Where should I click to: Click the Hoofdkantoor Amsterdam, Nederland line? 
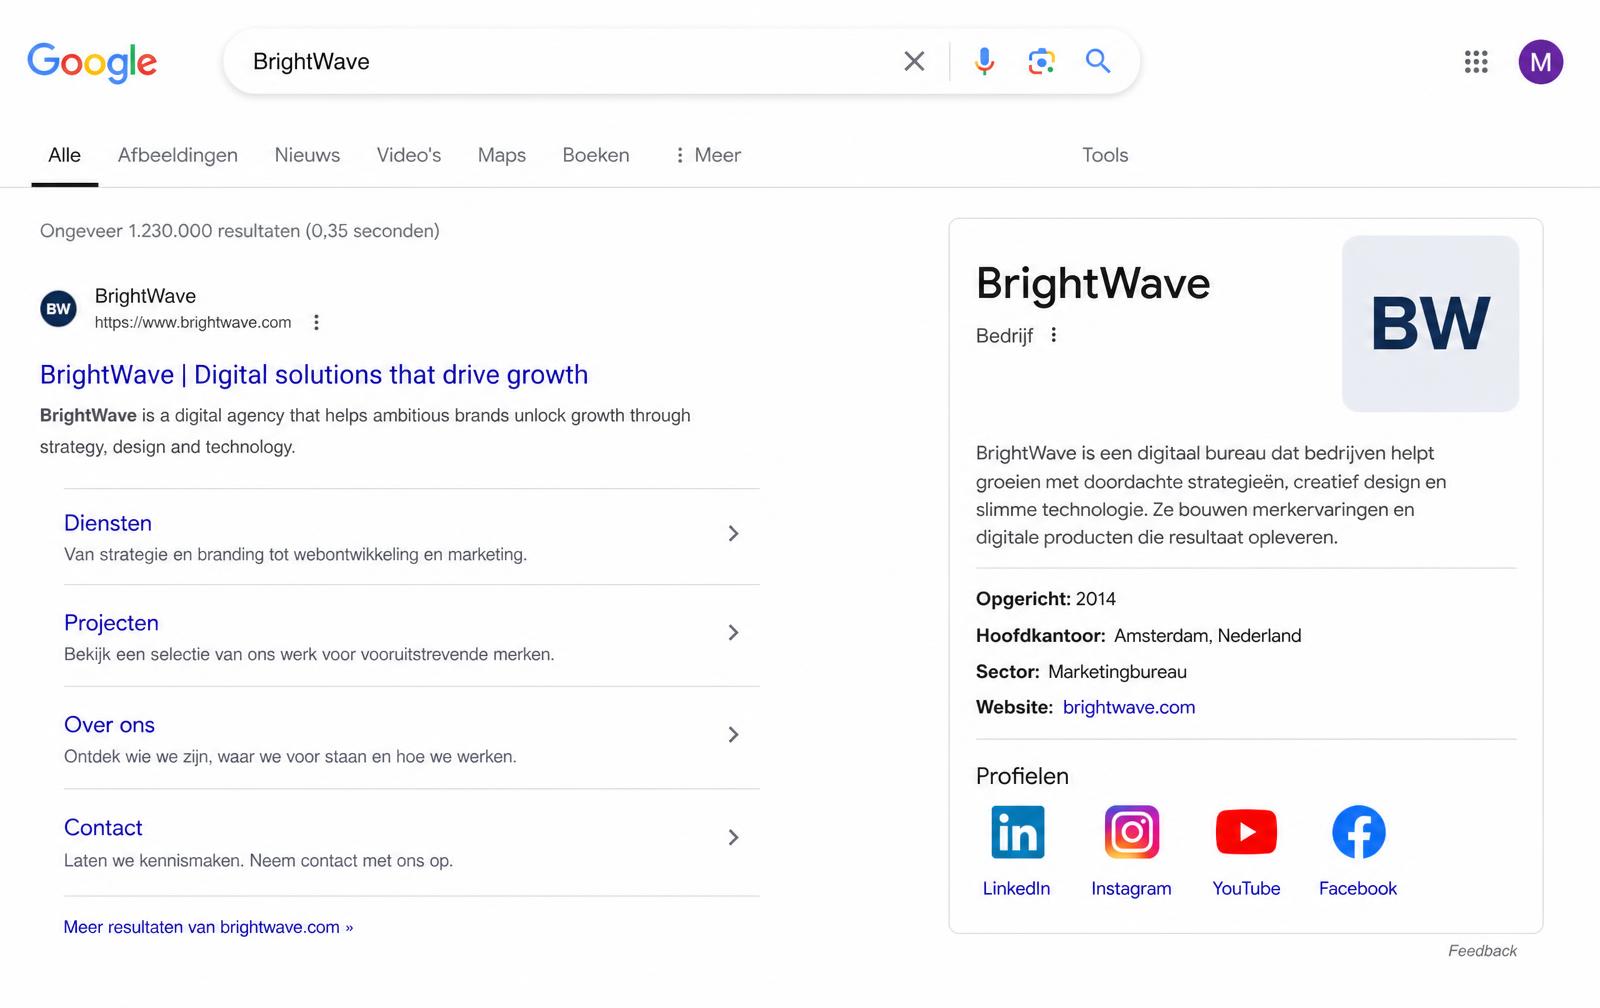[x=1139, y=636]
